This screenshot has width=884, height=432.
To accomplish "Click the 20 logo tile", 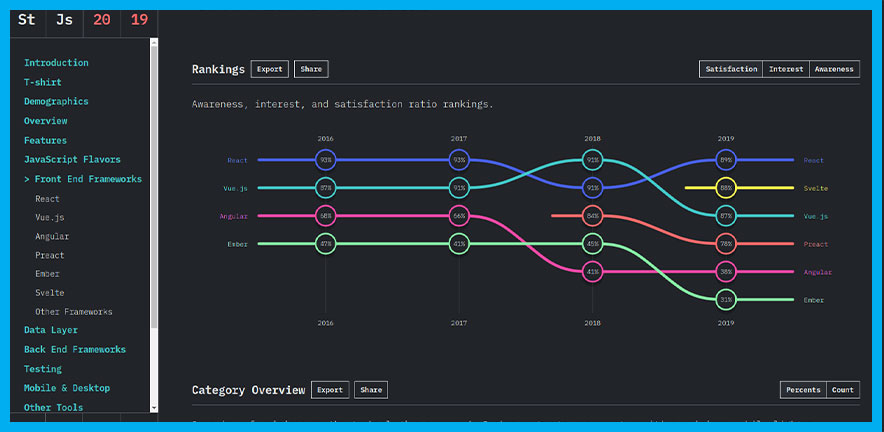I will (102, 20).
